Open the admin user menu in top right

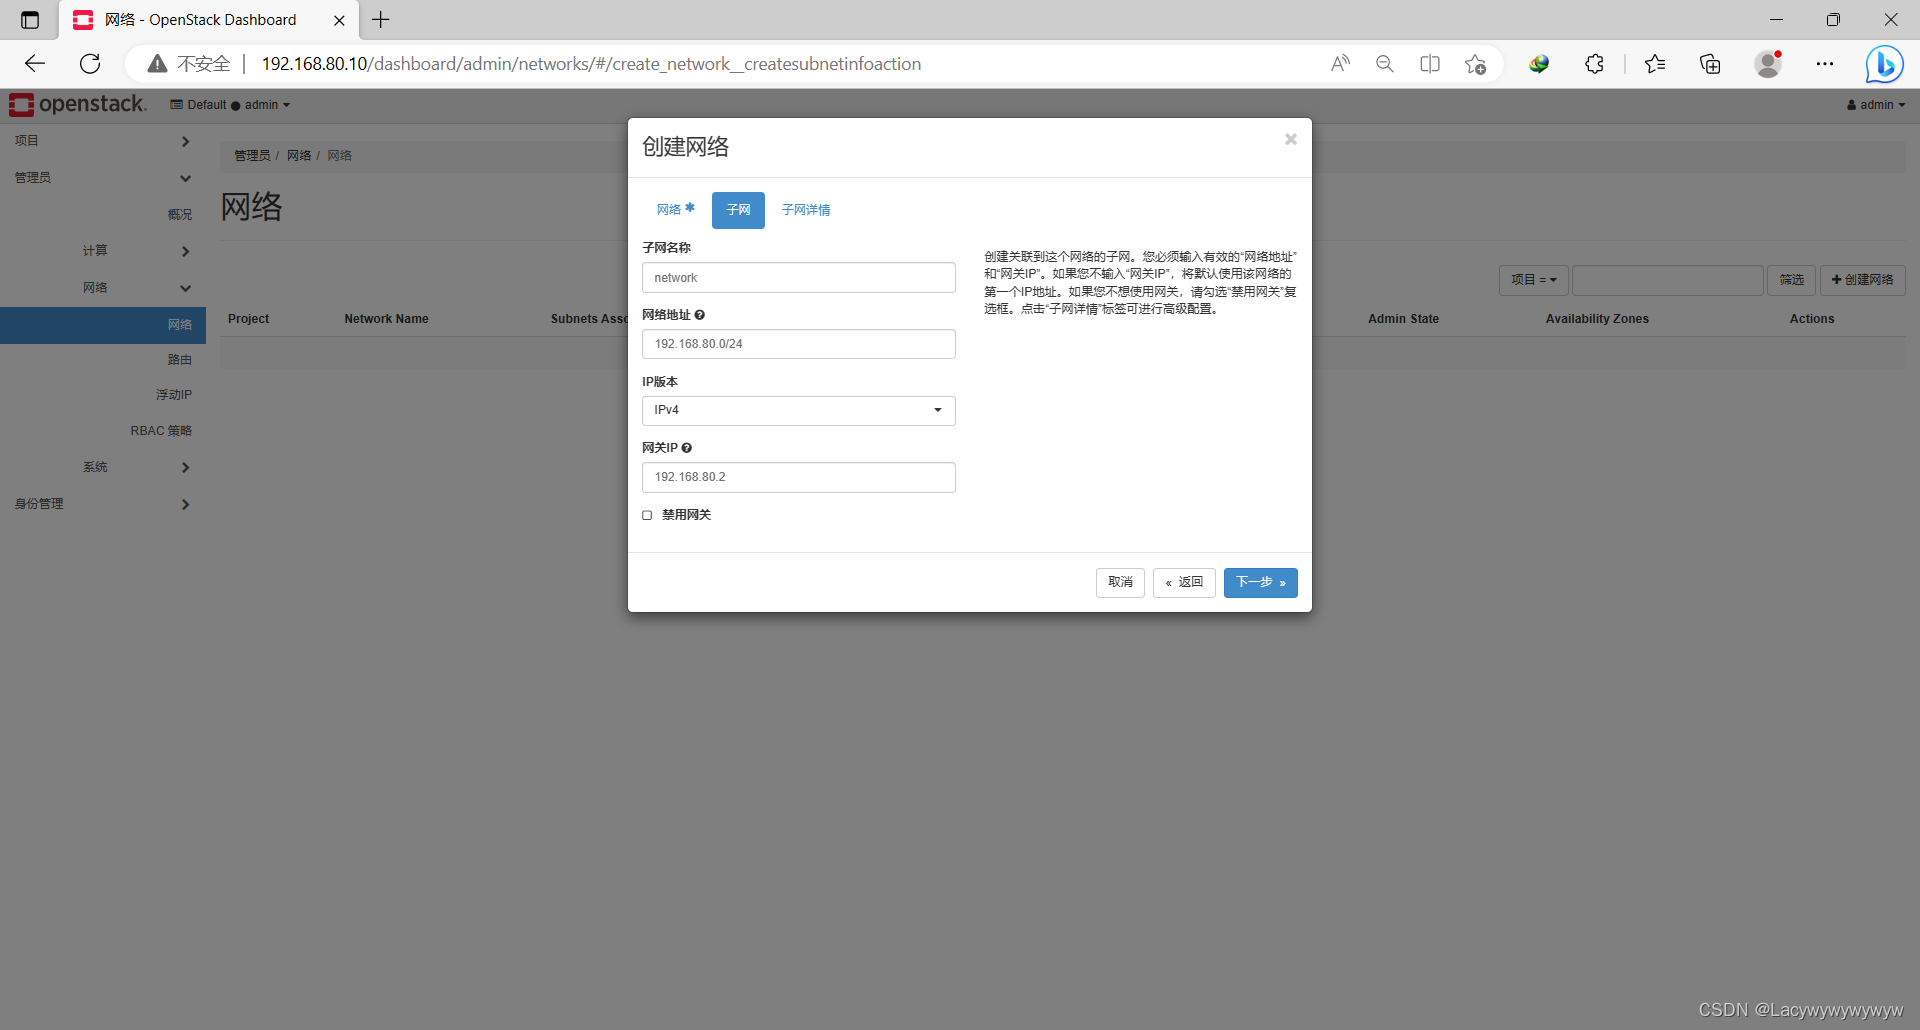1875,104
